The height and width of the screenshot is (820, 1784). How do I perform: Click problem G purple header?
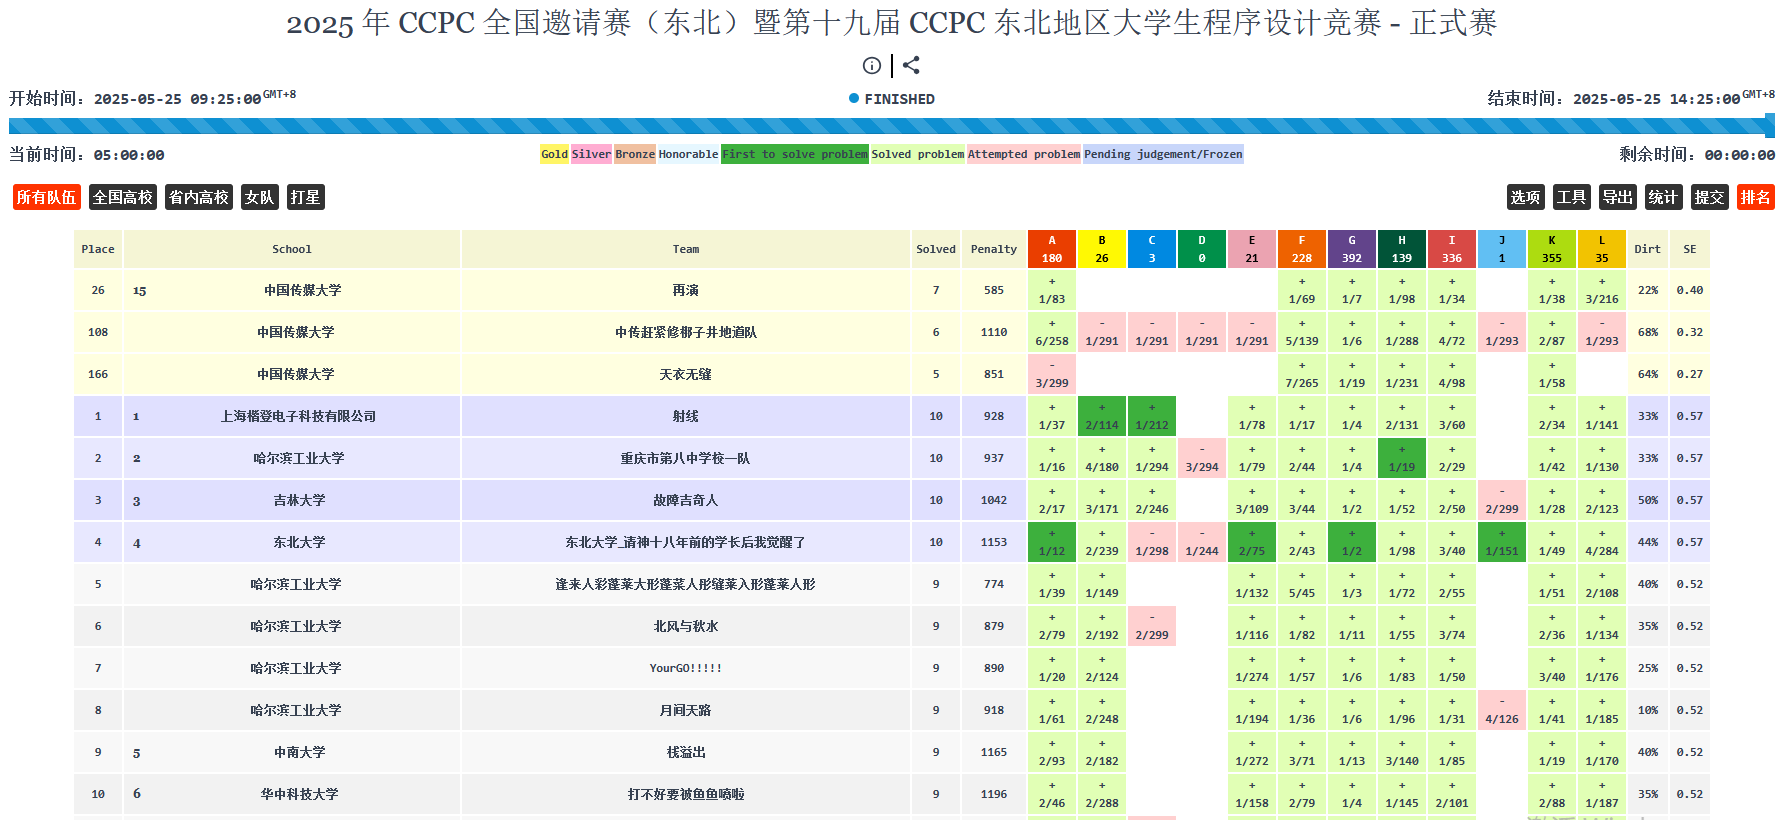click(1352, 249)
